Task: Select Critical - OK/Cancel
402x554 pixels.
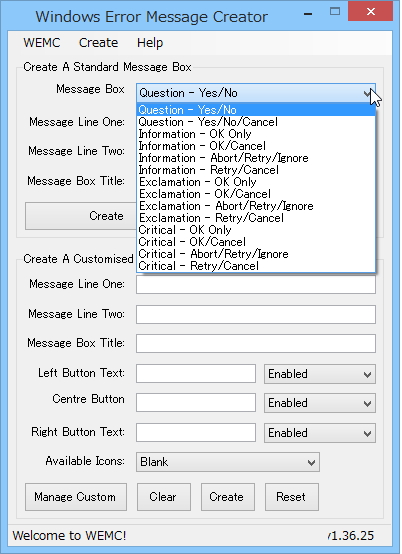Action: tap(256, 242)
